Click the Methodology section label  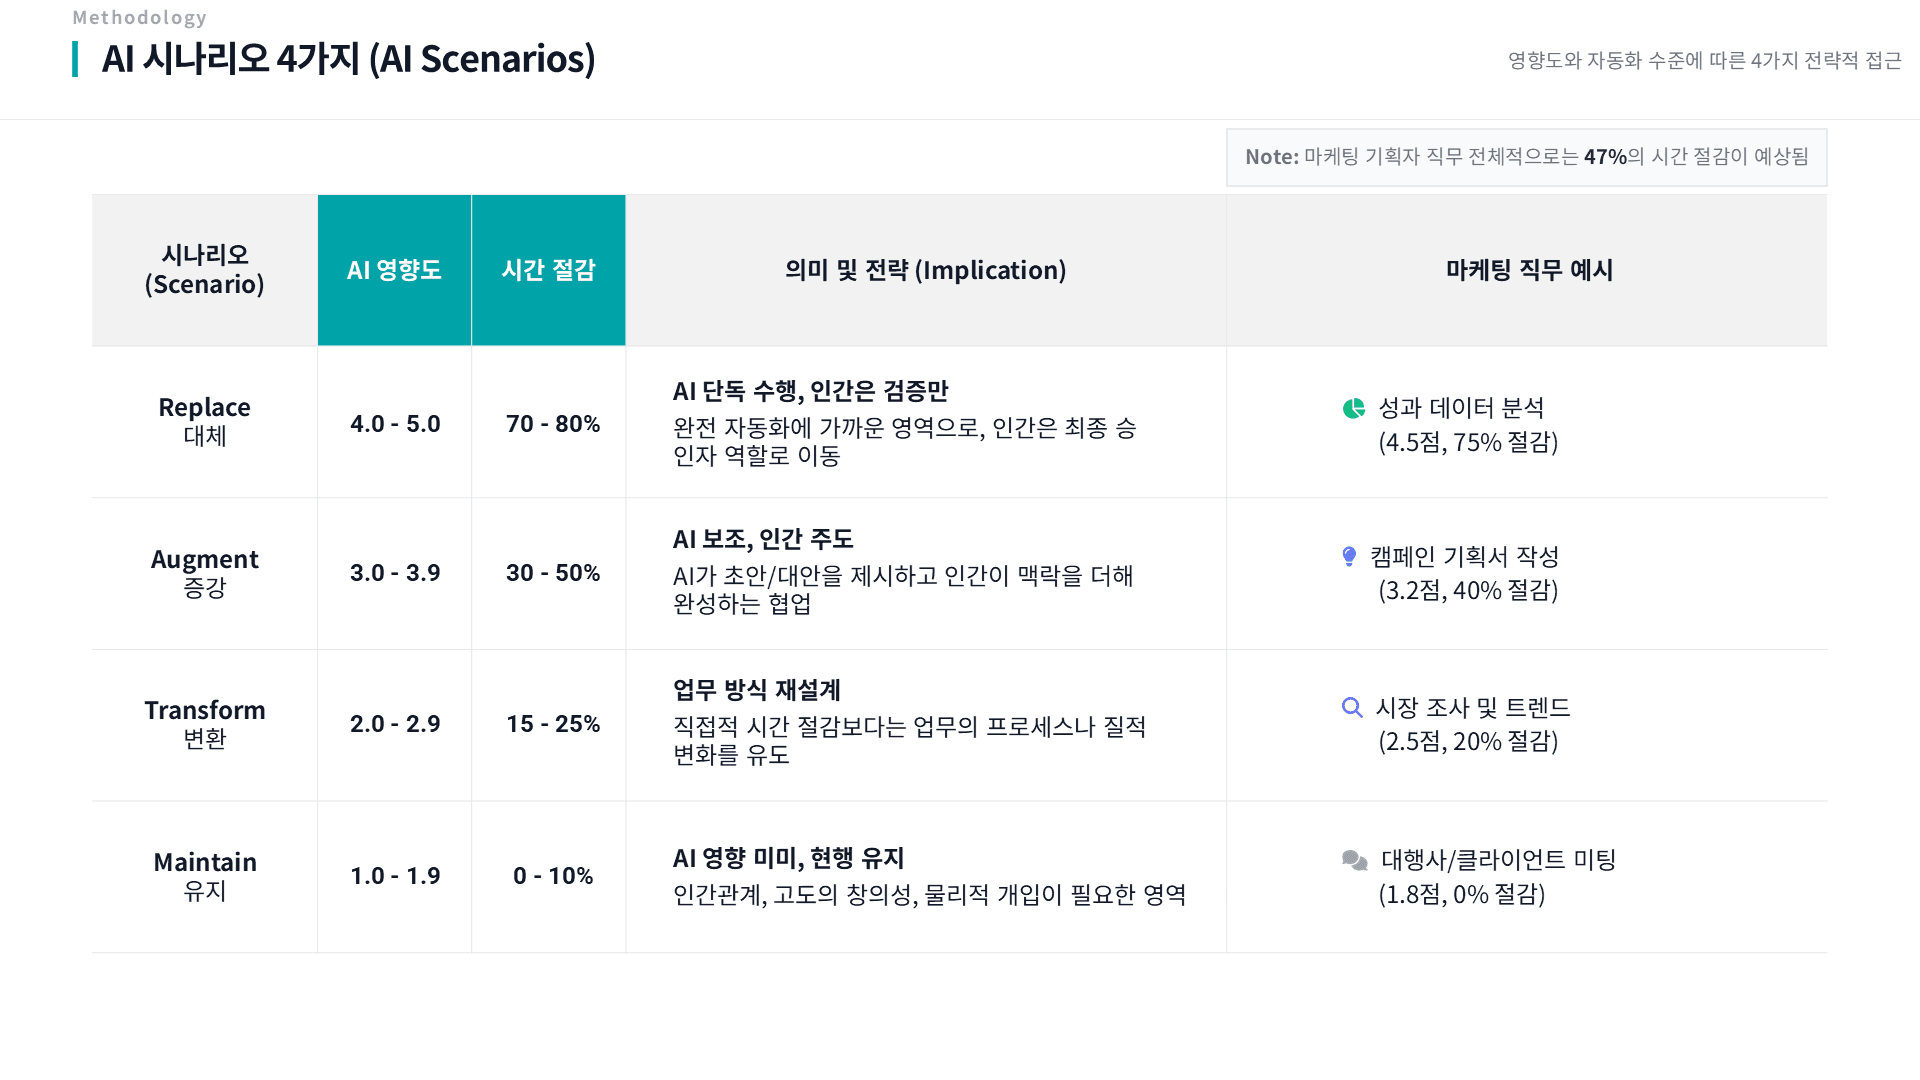click(x=139, y=17)
